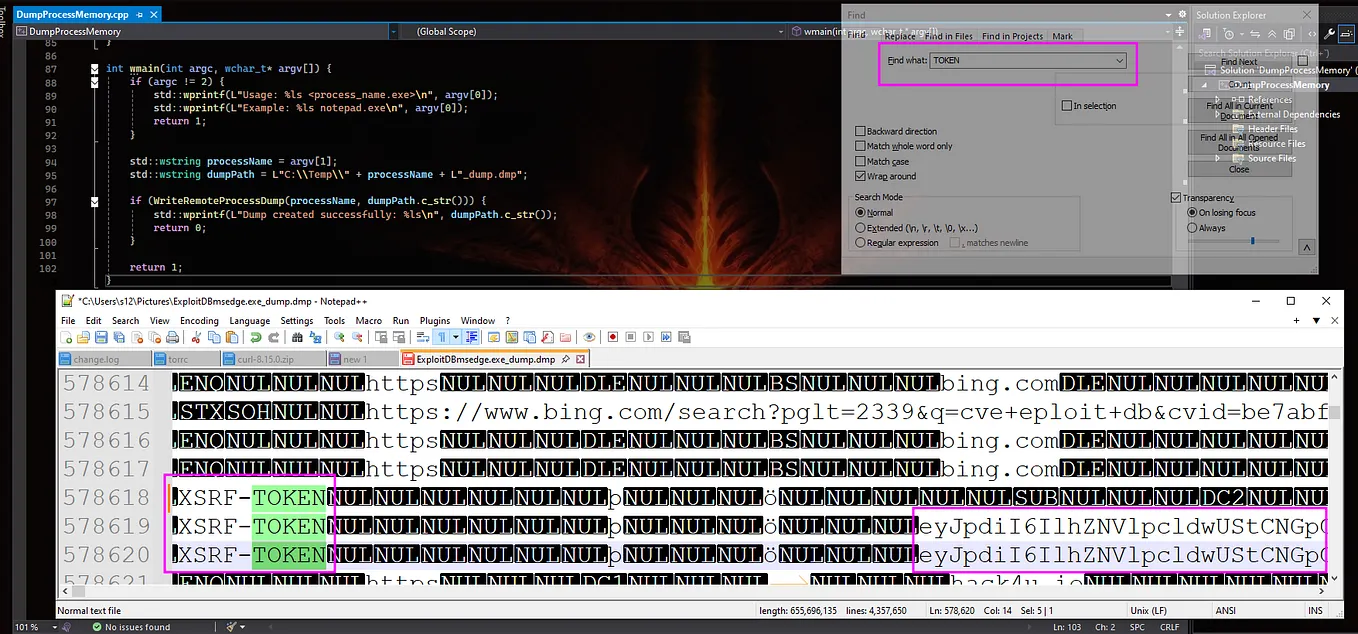Disable the Wrap around option

coord(859,176)
